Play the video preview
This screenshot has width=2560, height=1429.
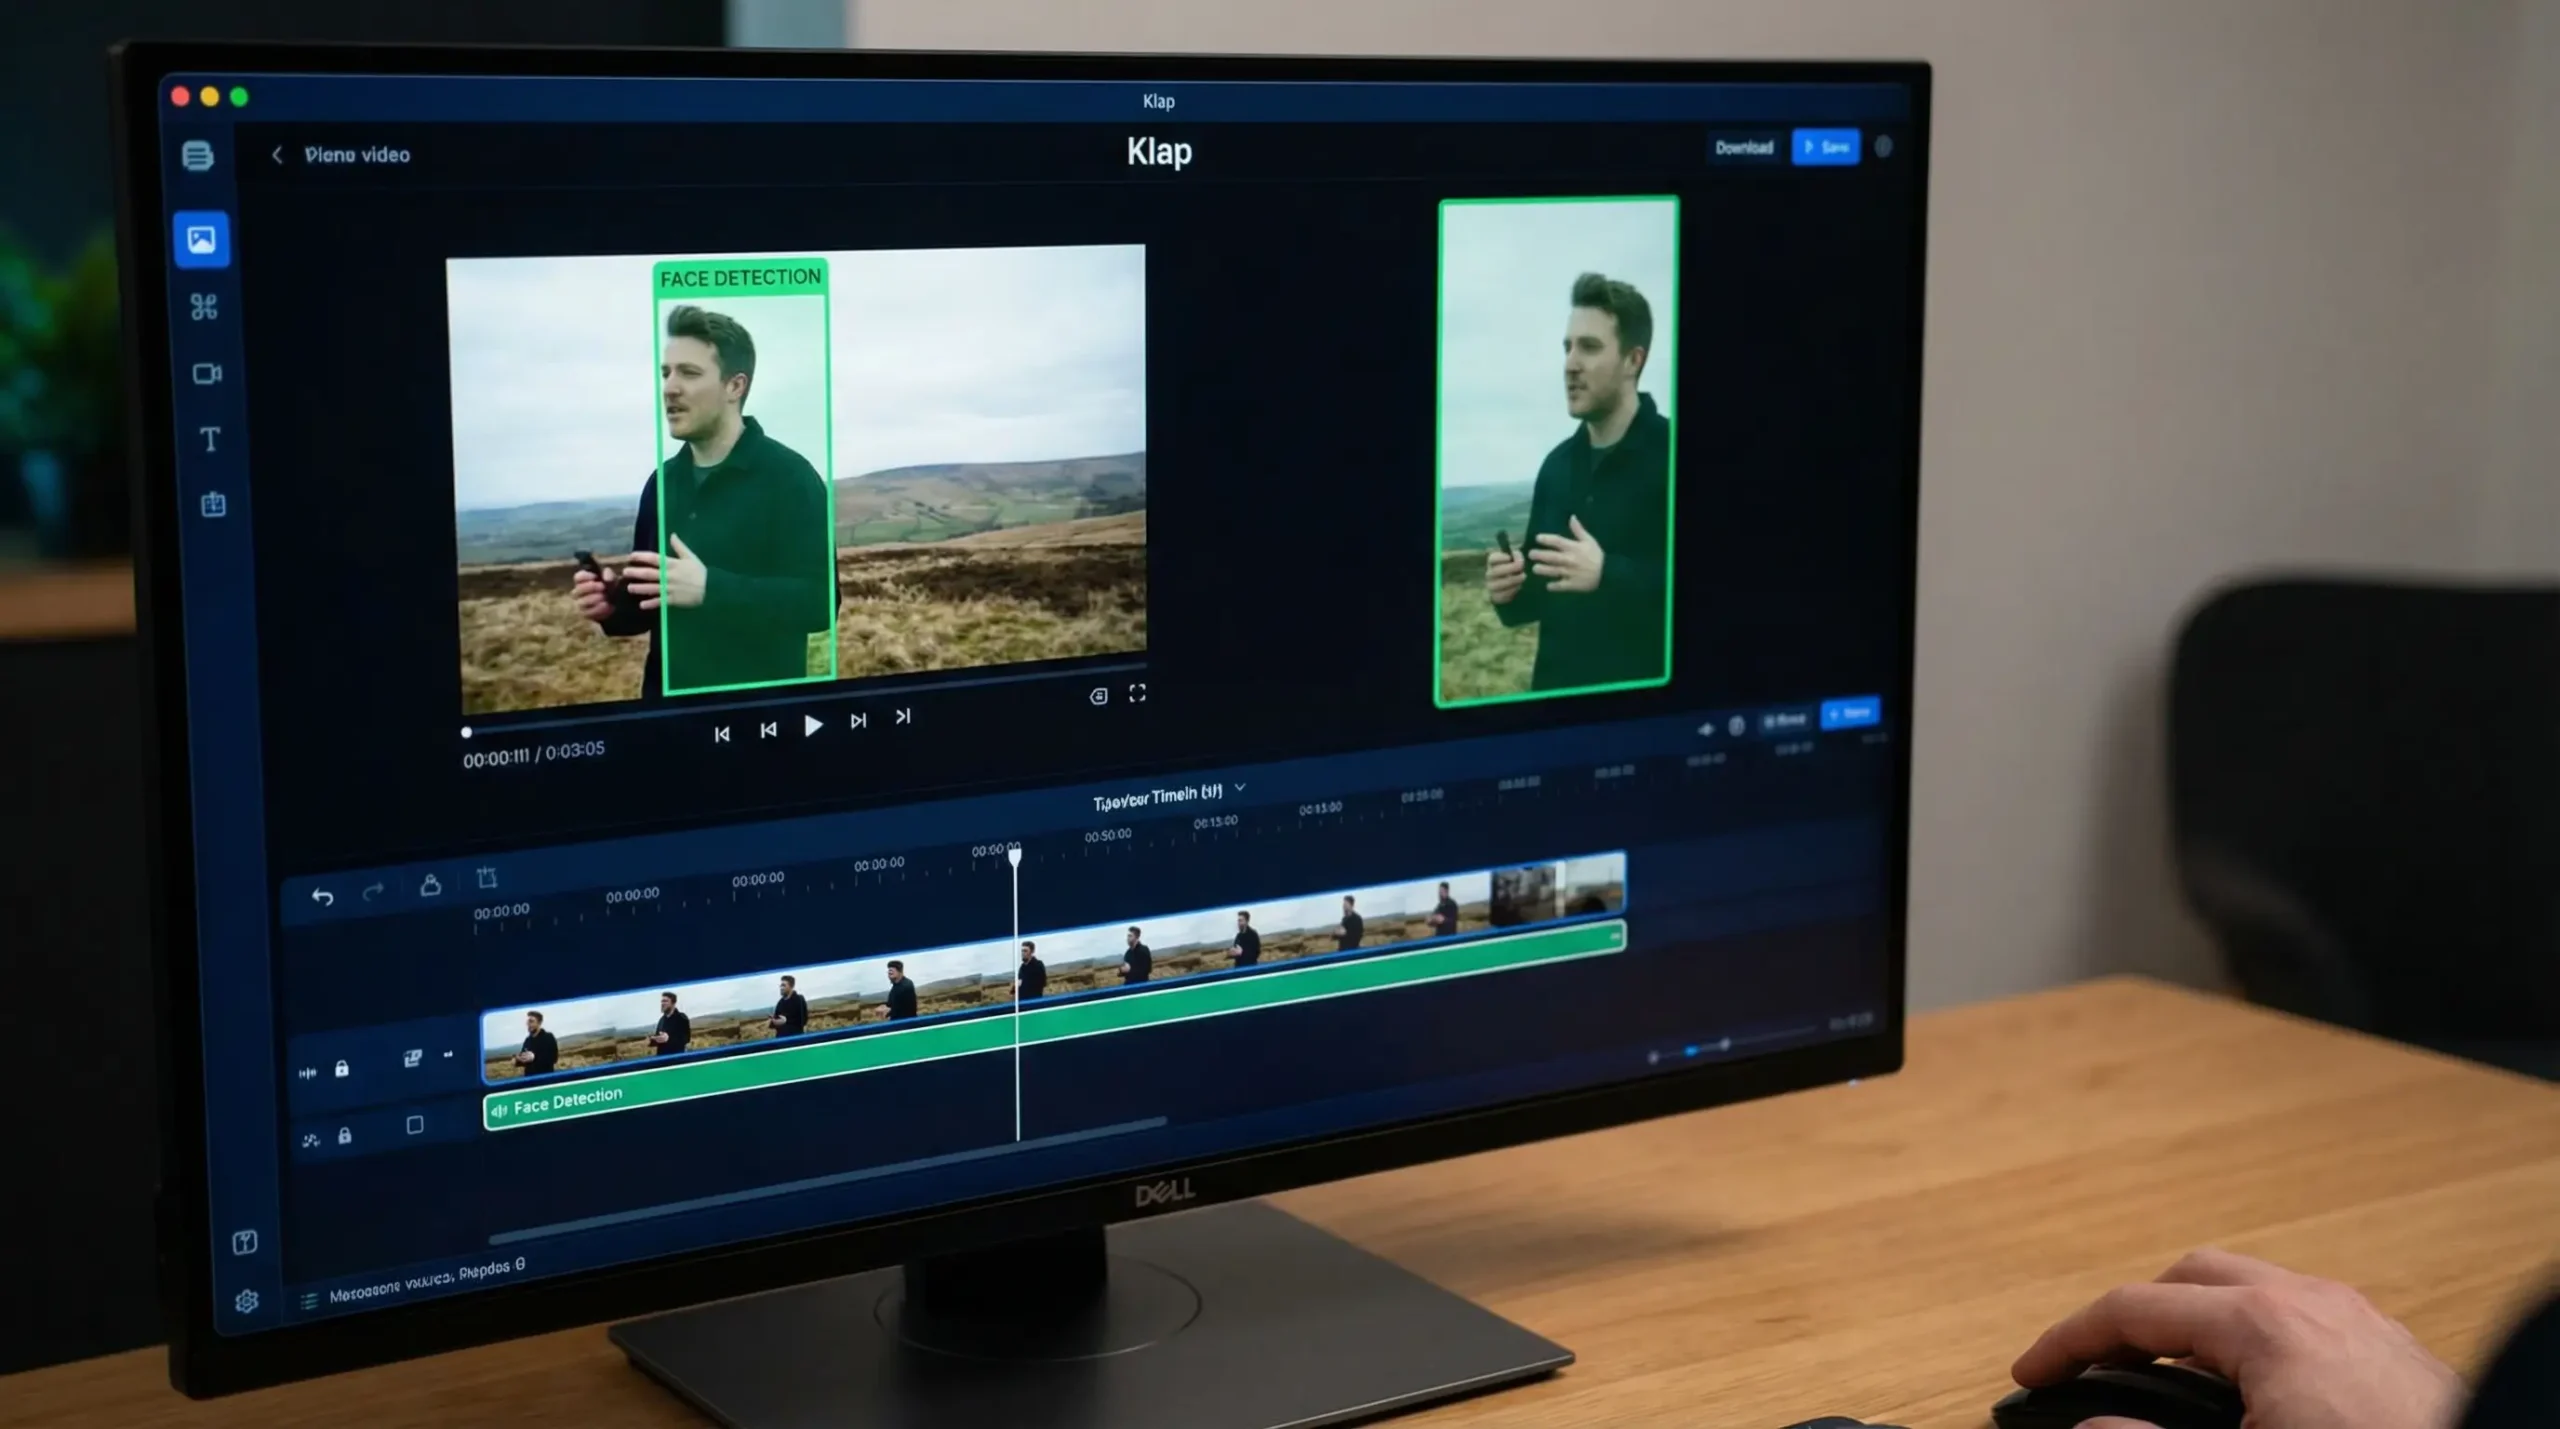click(813, 726)
